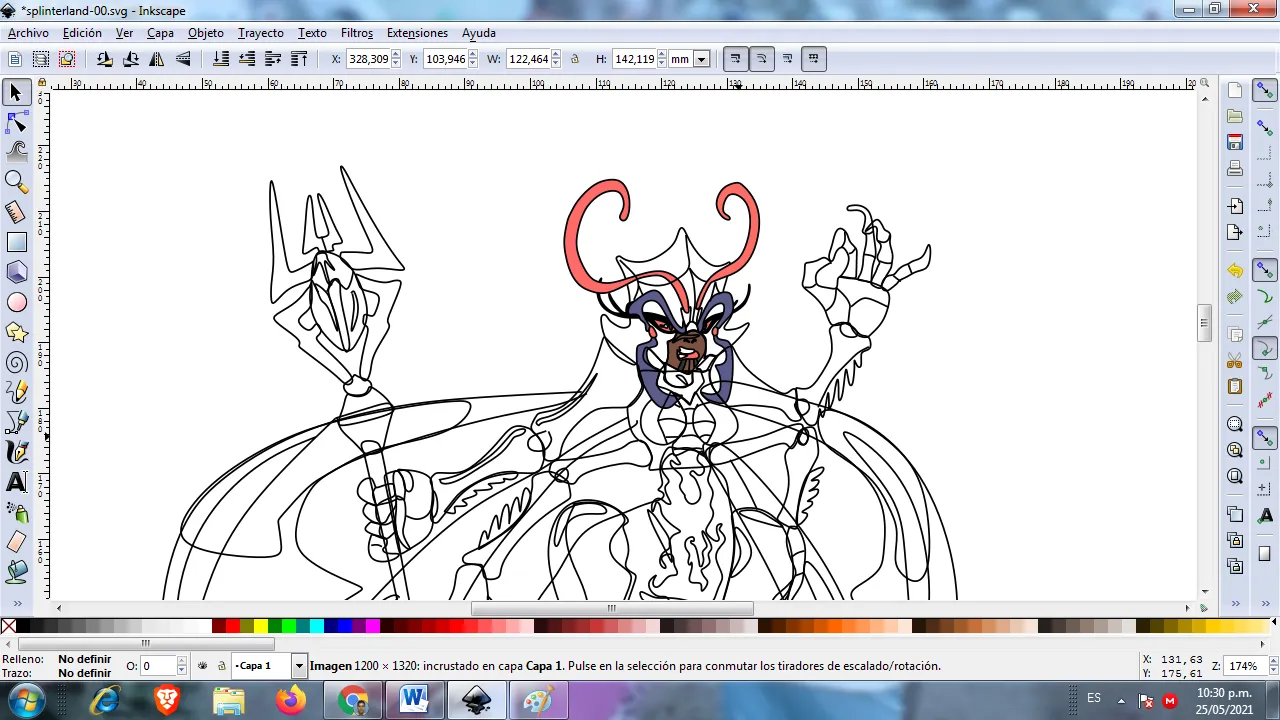This screenshot has width=1280, height=720.
Task: Select the Tweak objects tool
Action: (17, 152)
